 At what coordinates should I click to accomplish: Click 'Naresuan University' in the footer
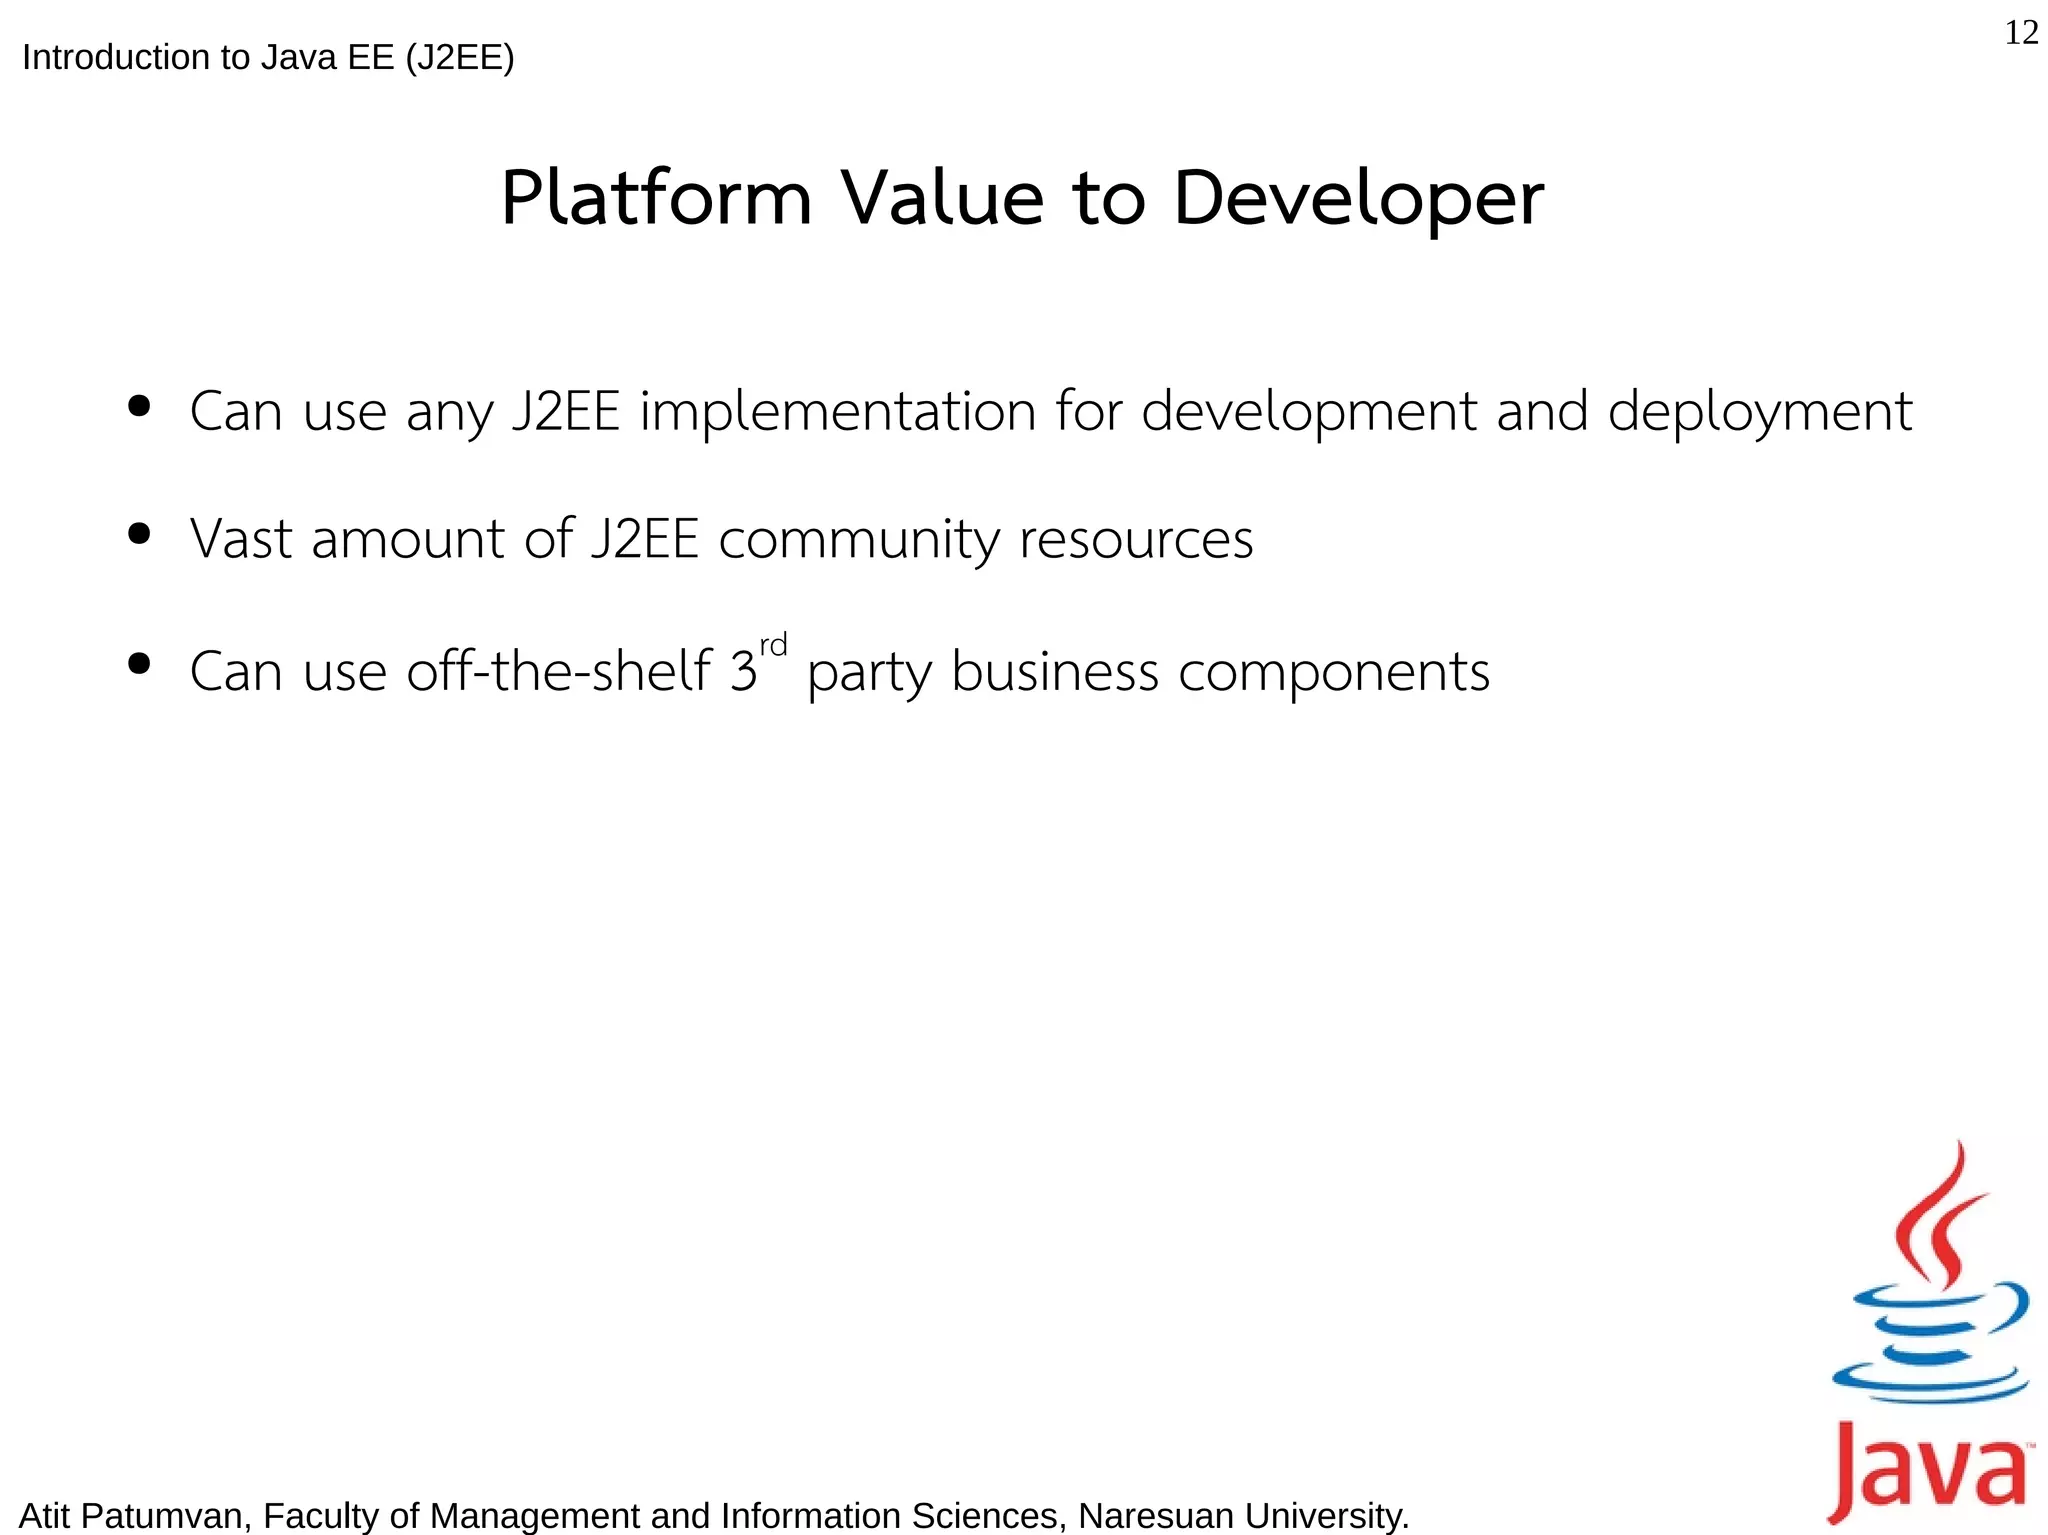(1243, 1515)
